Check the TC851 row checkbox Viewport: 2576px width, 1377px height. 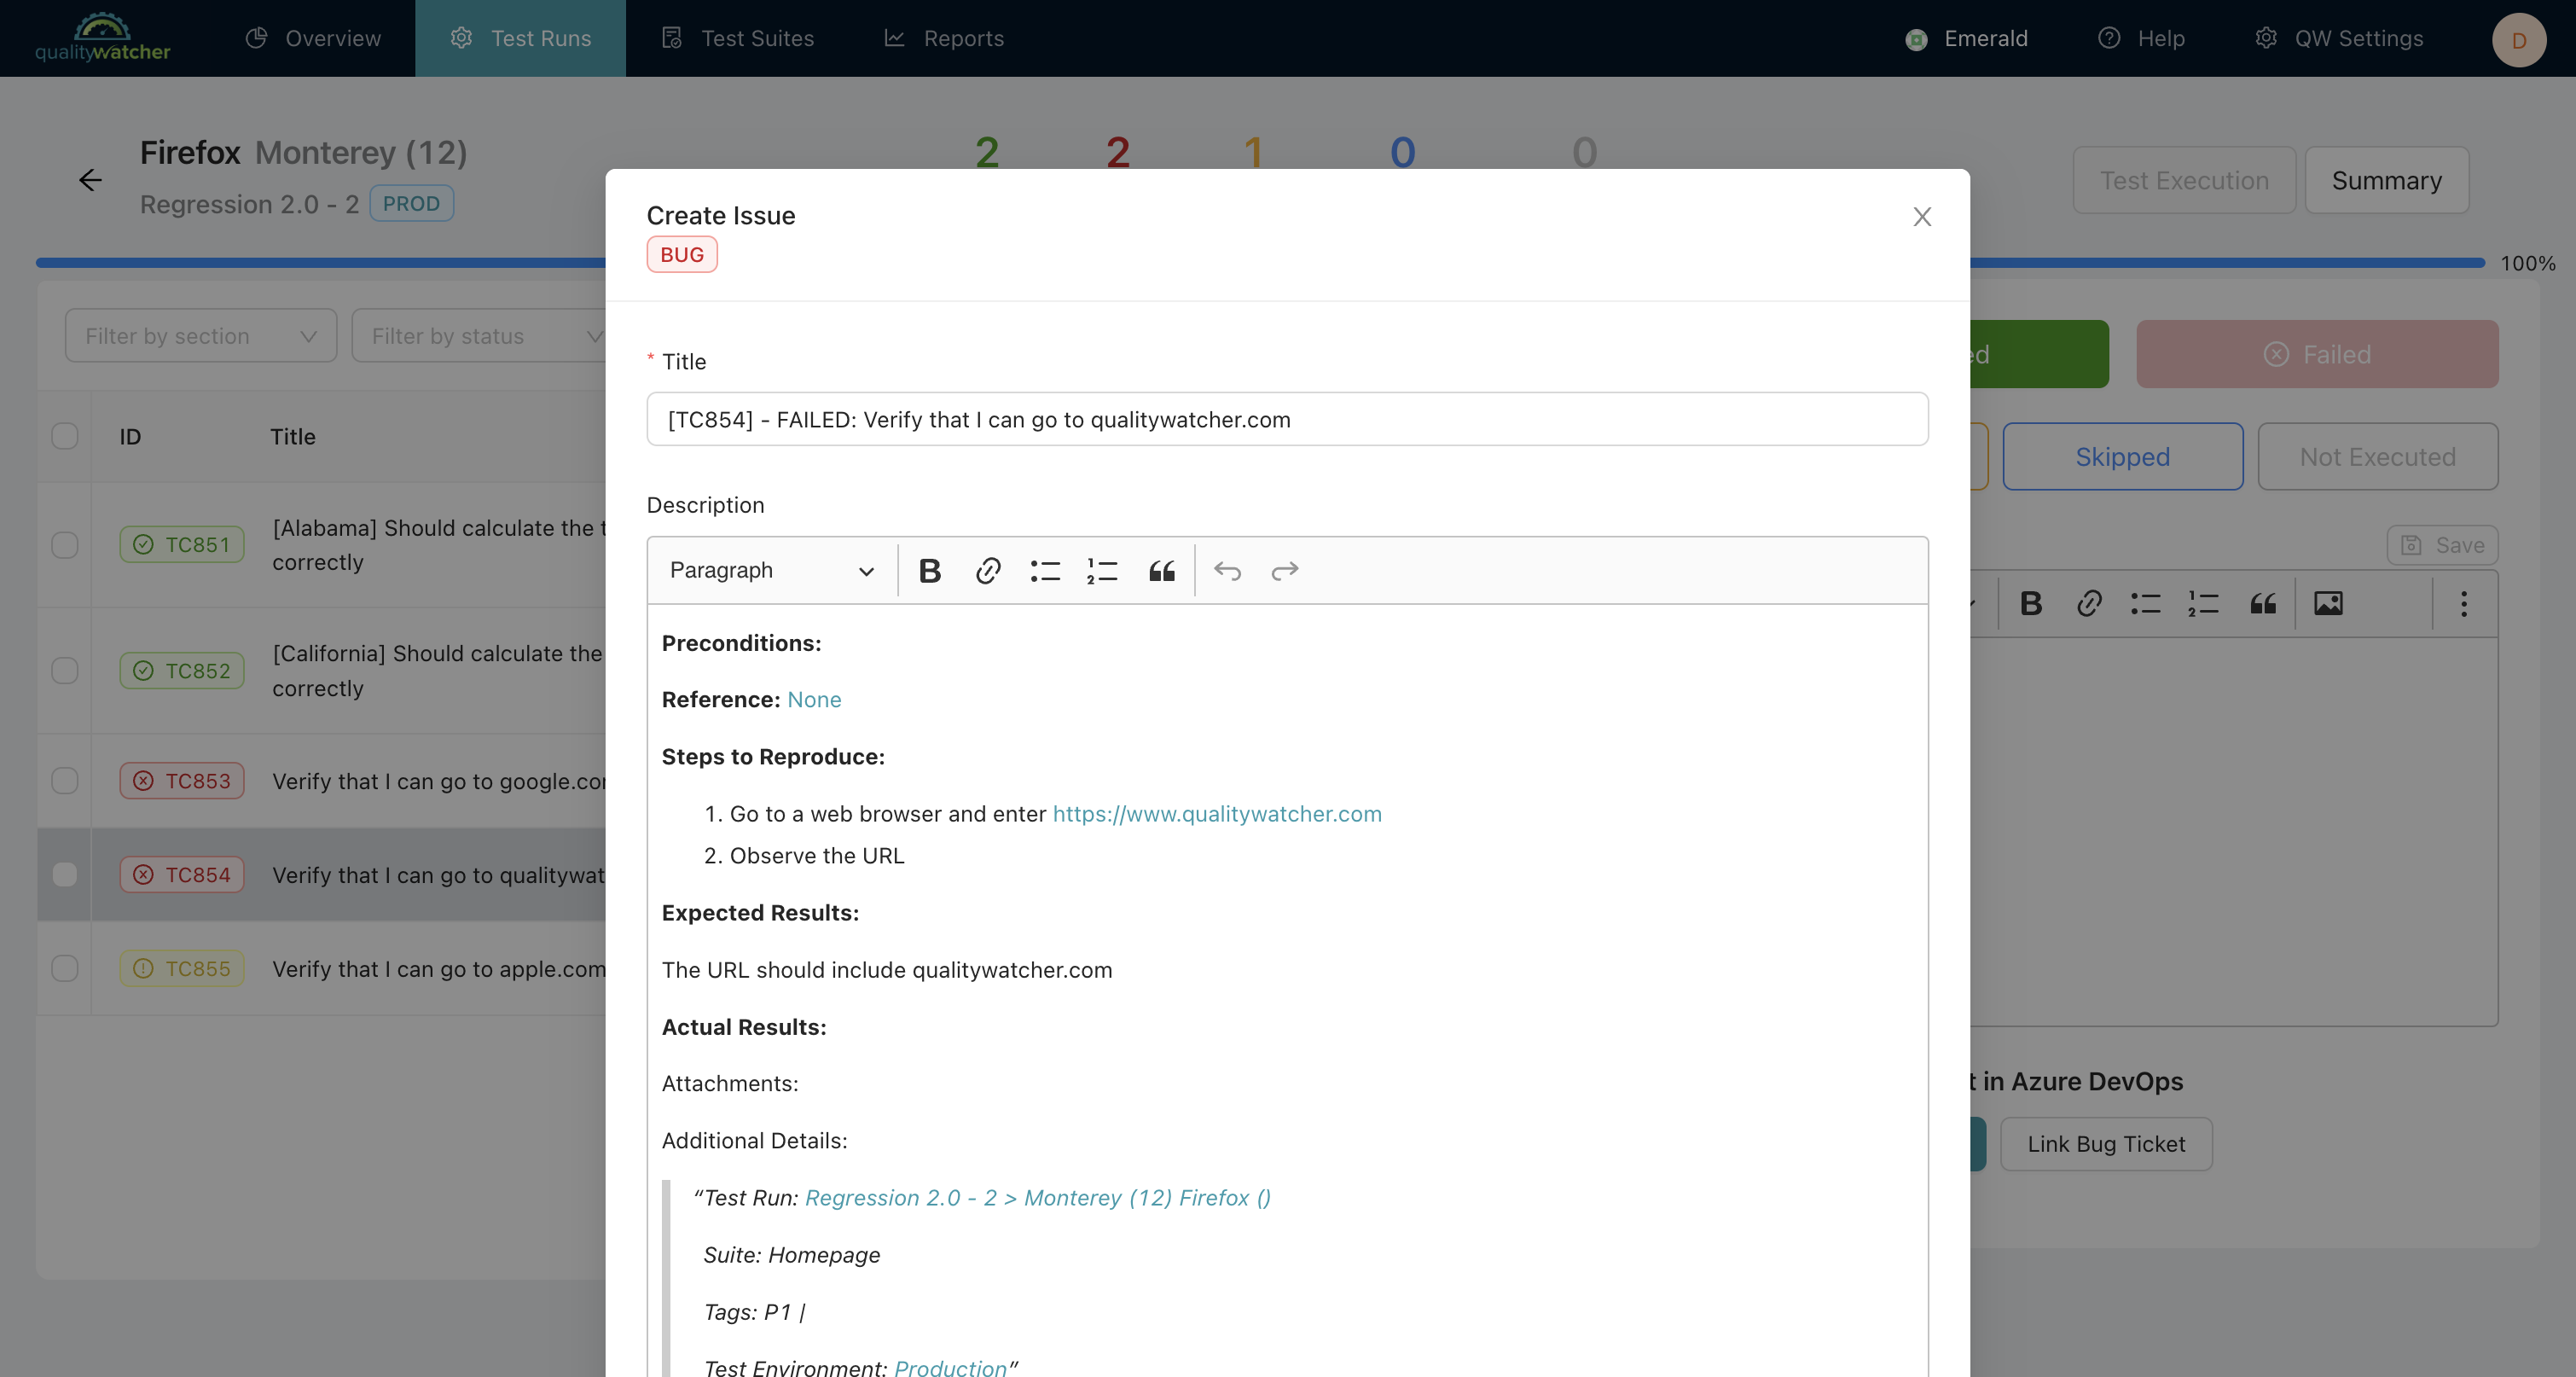click(65, 545)
